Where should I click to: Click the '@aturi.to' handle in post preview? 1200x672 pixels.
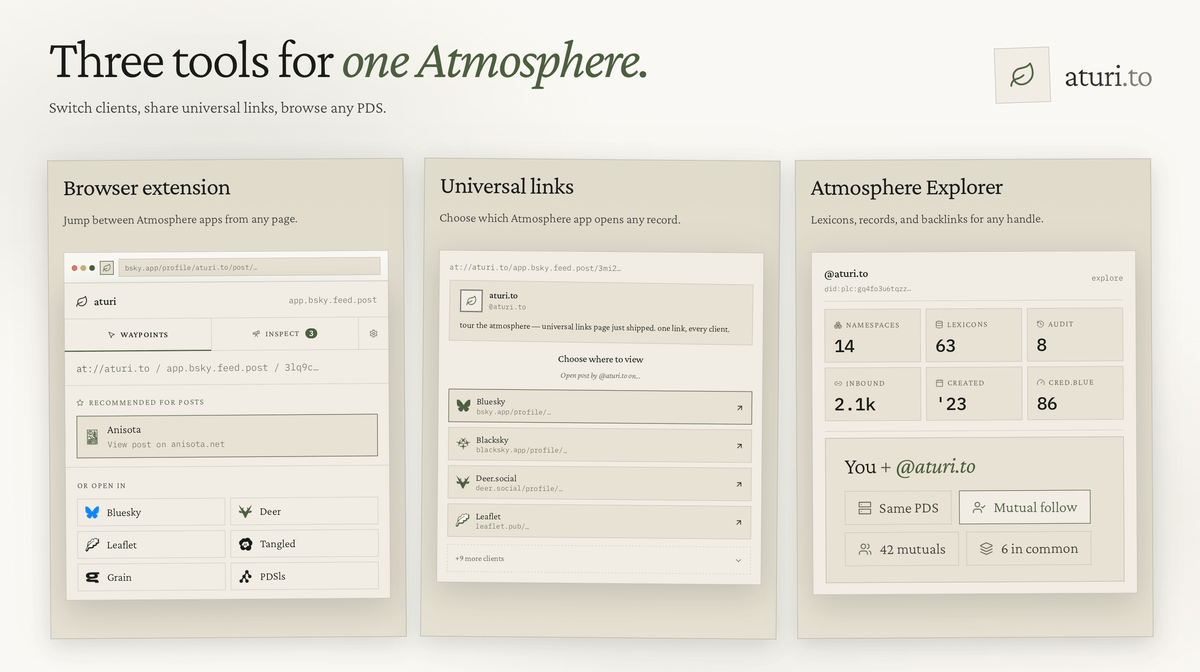(507, 307)
